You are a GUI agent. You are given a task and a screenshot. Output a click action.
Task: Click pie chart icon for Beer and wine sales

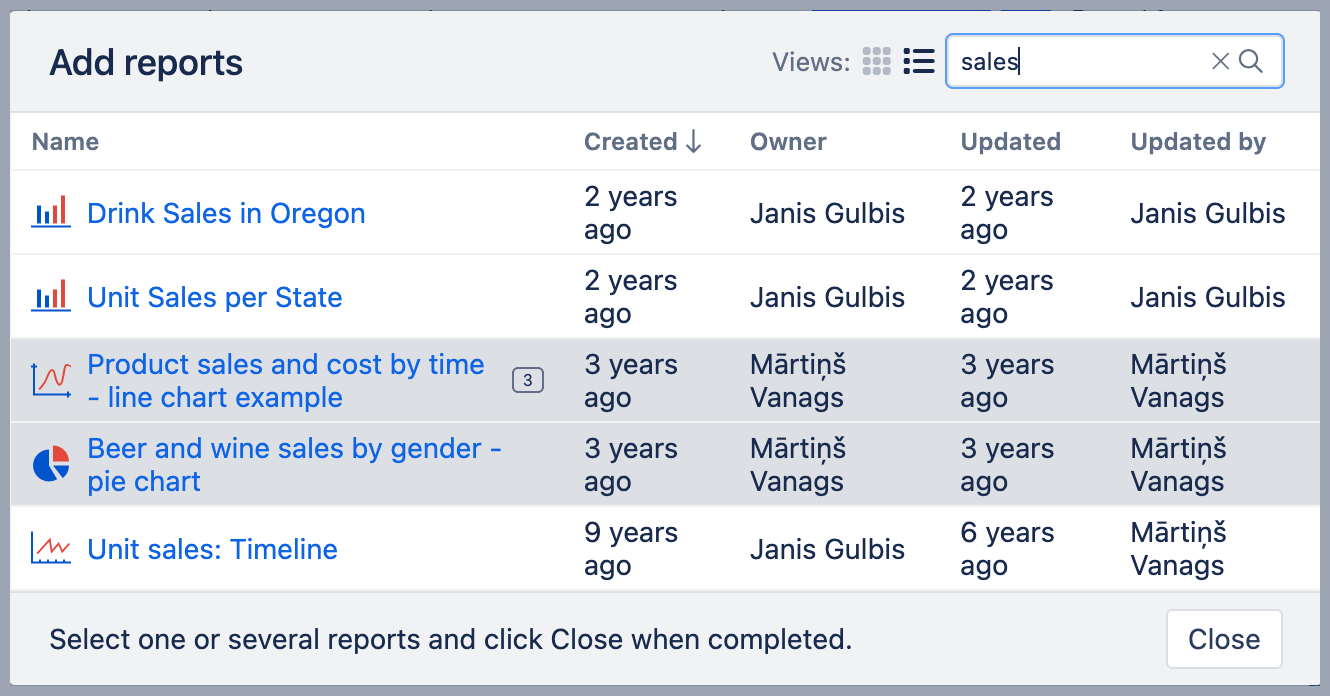pyautogui.click(x=51, y=465)
